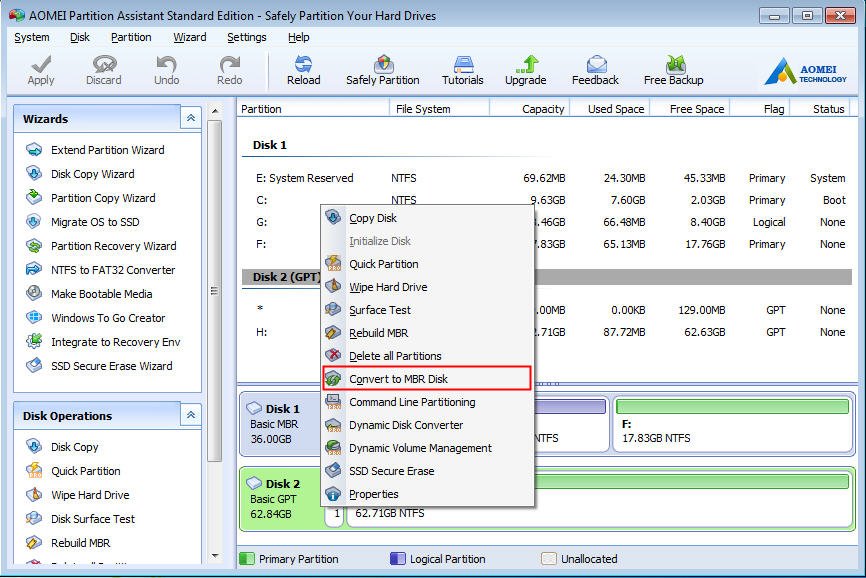The width and height of the screenshot is (866, 578).
Task: Choose Dynamic Volume Management
Action: click(x=427, y=448)
